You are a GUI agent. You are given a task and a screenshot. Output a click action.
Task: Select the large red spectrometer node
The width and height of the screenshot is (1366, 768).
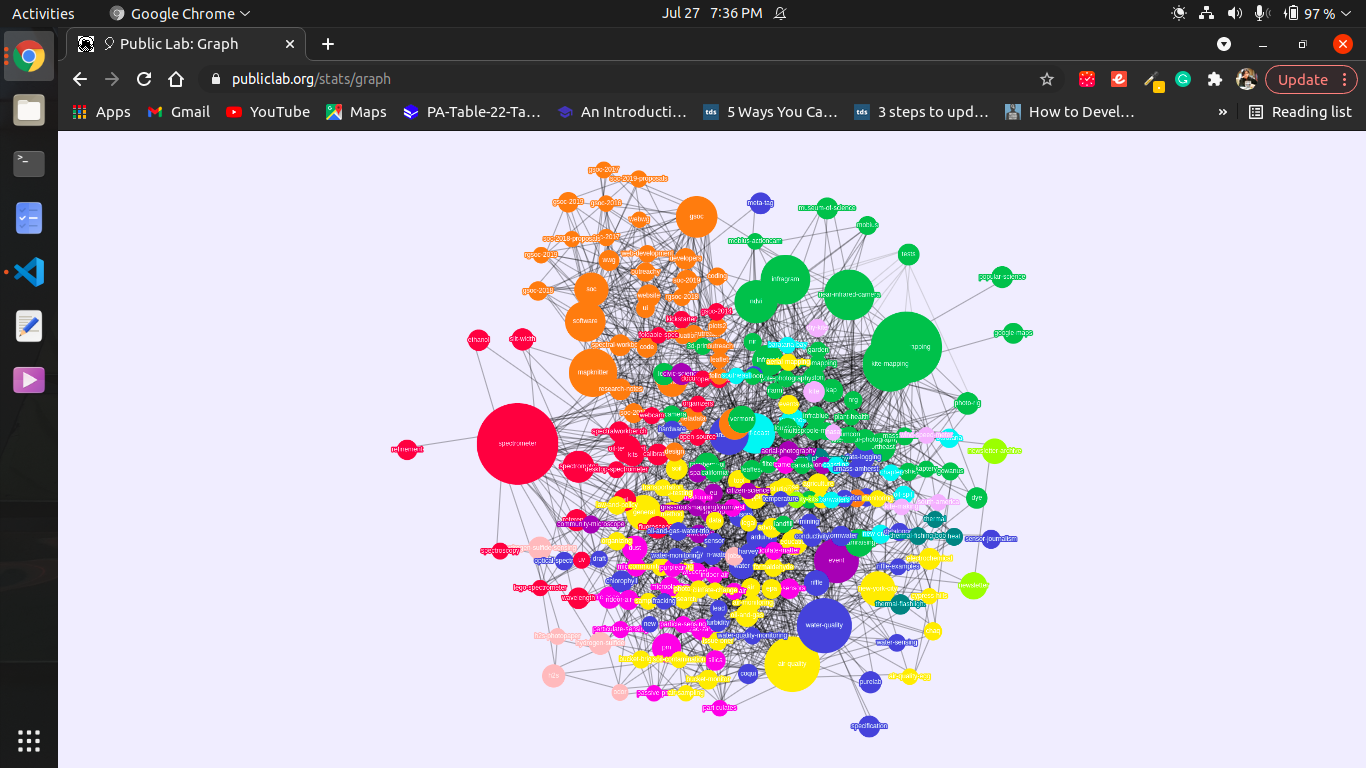click(x=517, y=443)
